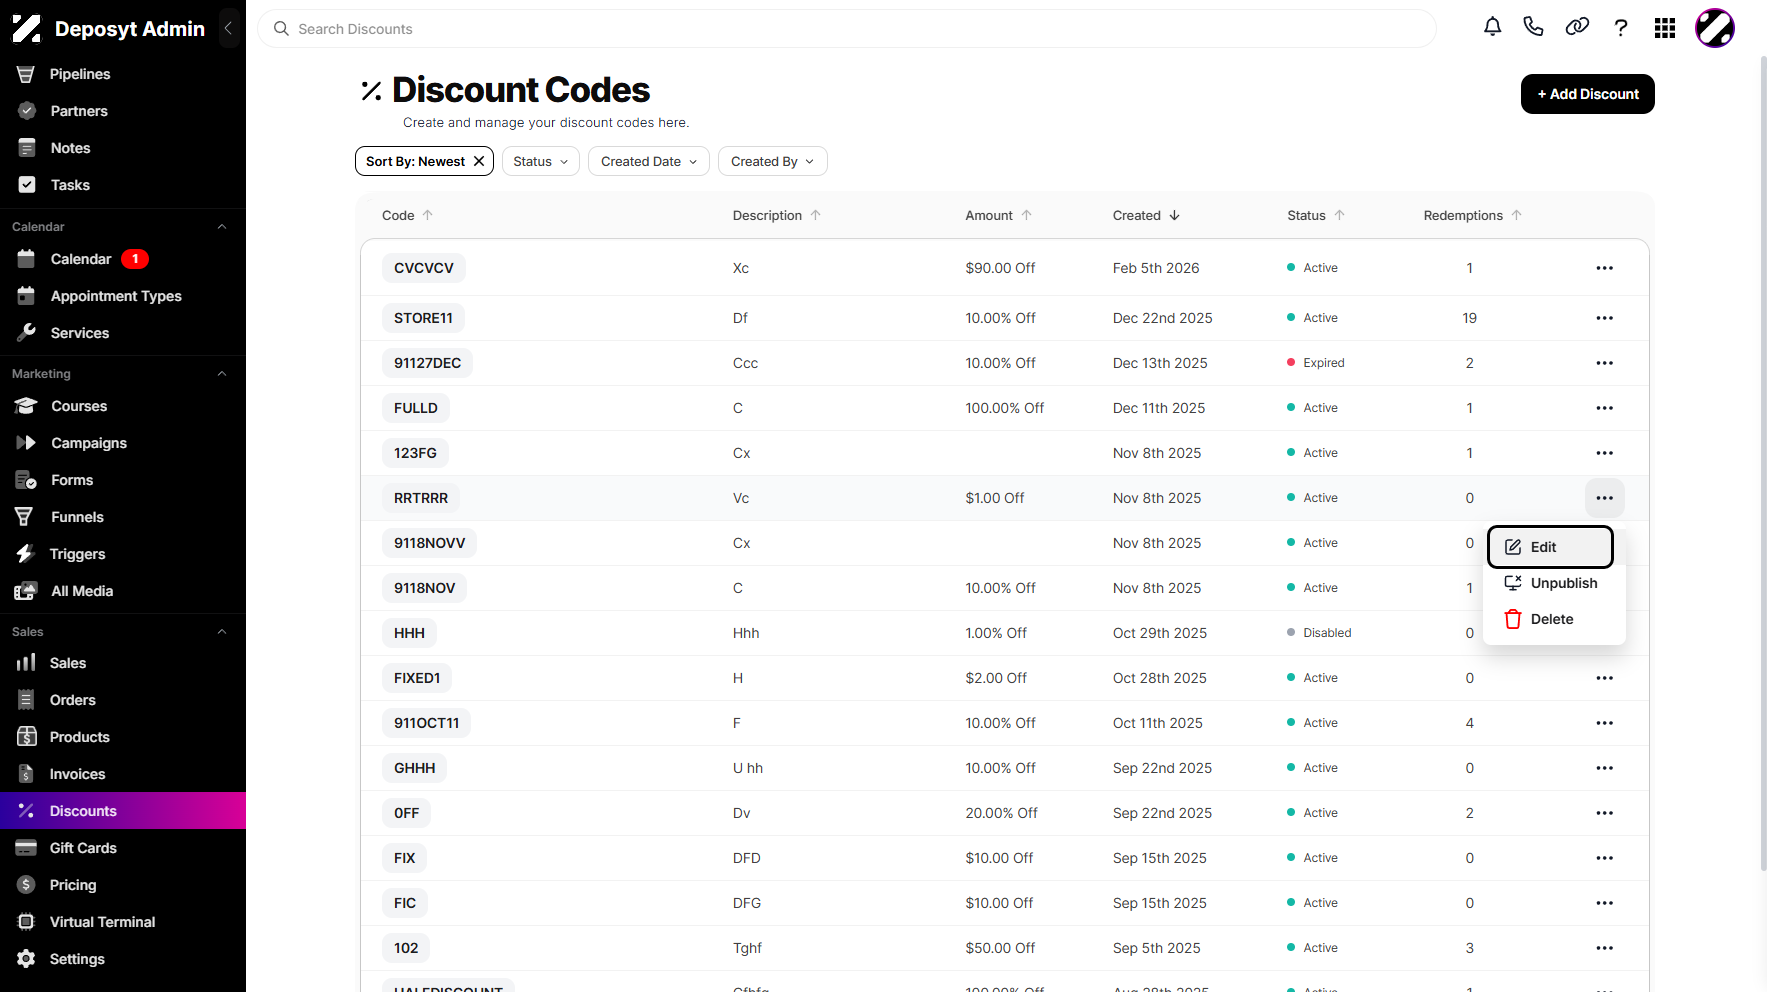1767x992 pixels.
Task: Collapse the sidebar using the chevron button
Action: (228, 28)
